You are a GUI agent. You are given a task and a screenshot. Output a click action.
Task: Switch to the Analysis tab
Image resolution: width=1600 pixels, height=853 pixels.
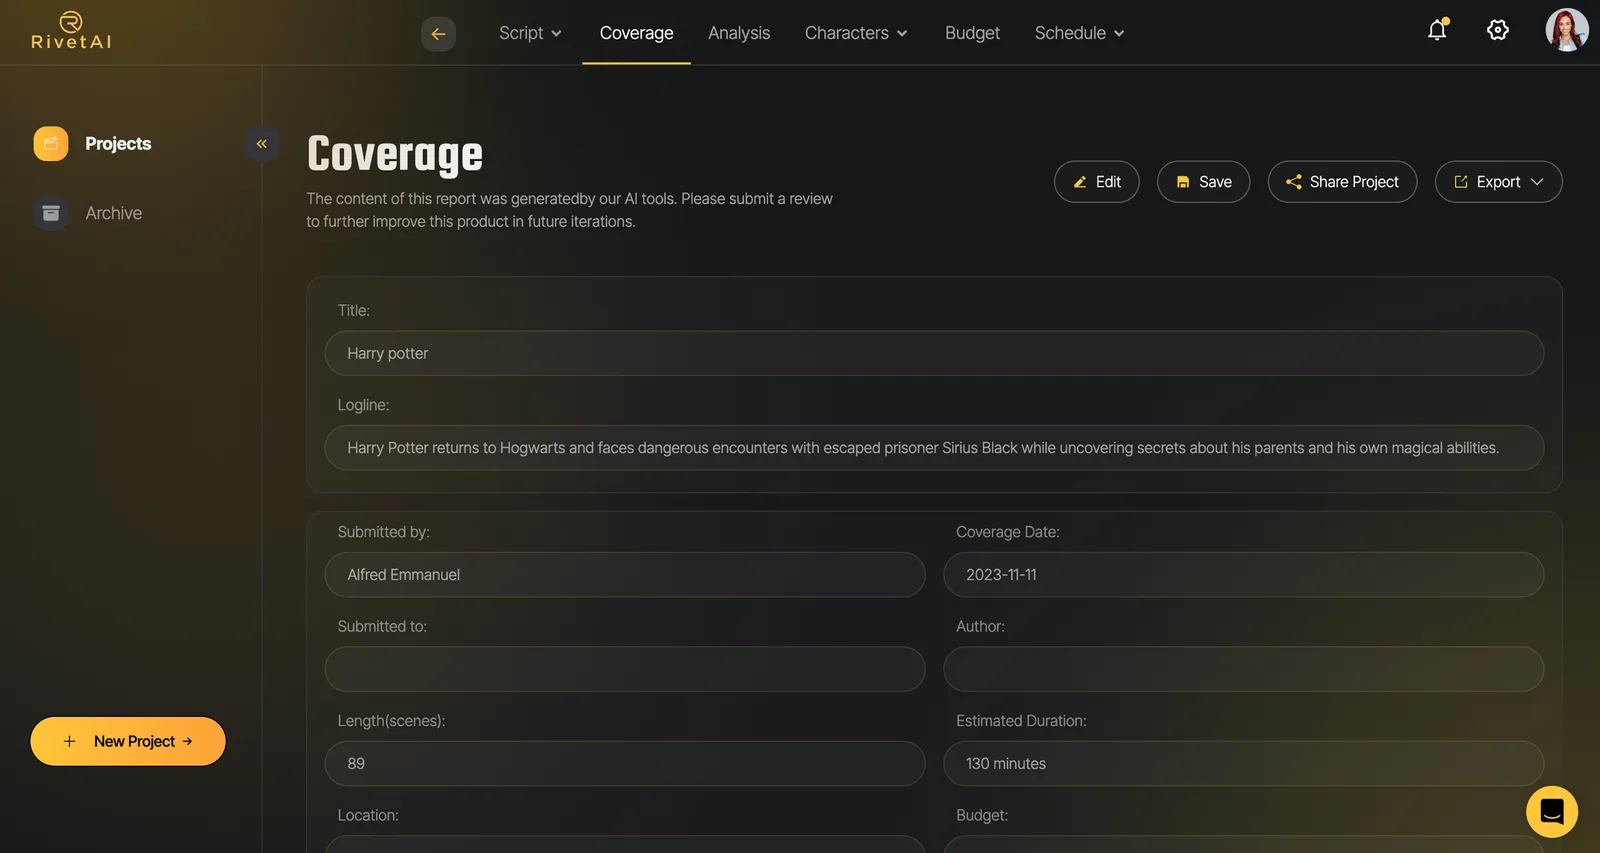739,33
